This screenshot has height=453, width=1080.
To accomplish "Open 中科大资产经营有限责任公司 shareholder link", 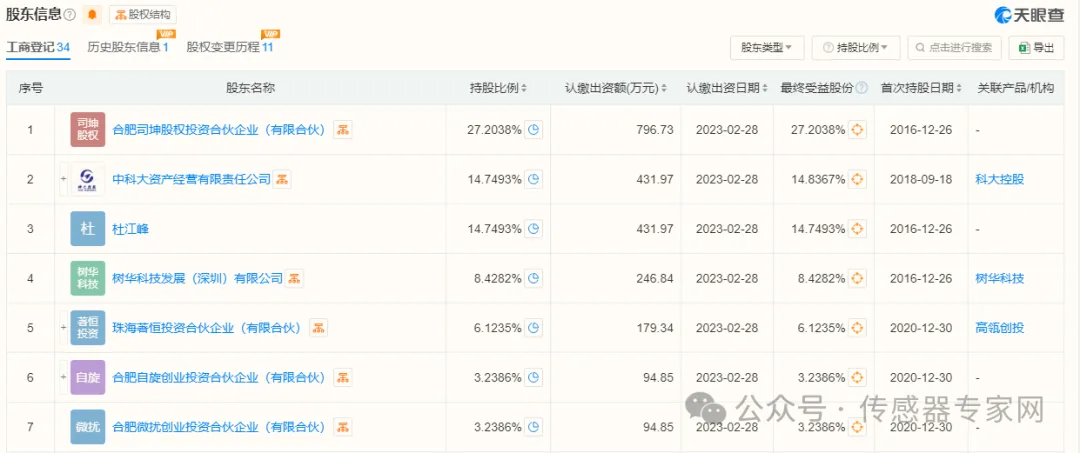I will [x=191, y=180].
